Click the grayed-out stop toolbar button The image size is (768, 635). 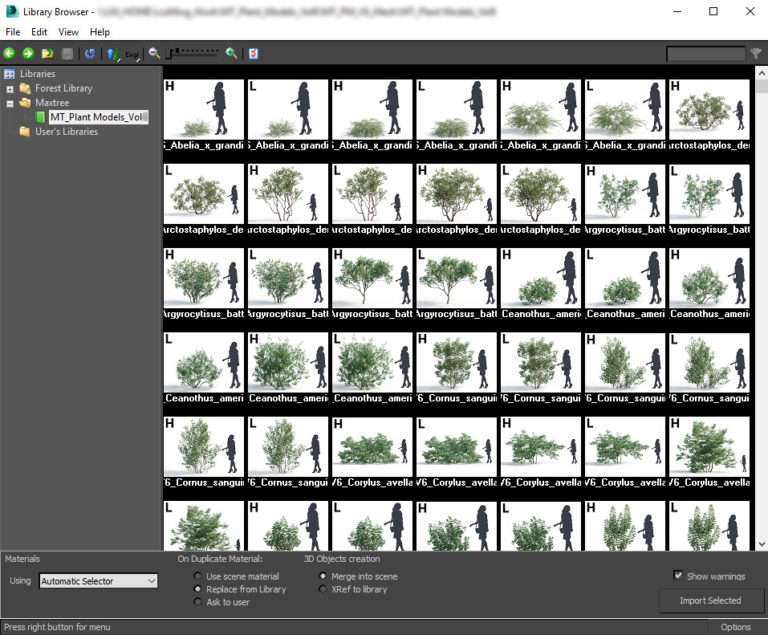(67, 53)
